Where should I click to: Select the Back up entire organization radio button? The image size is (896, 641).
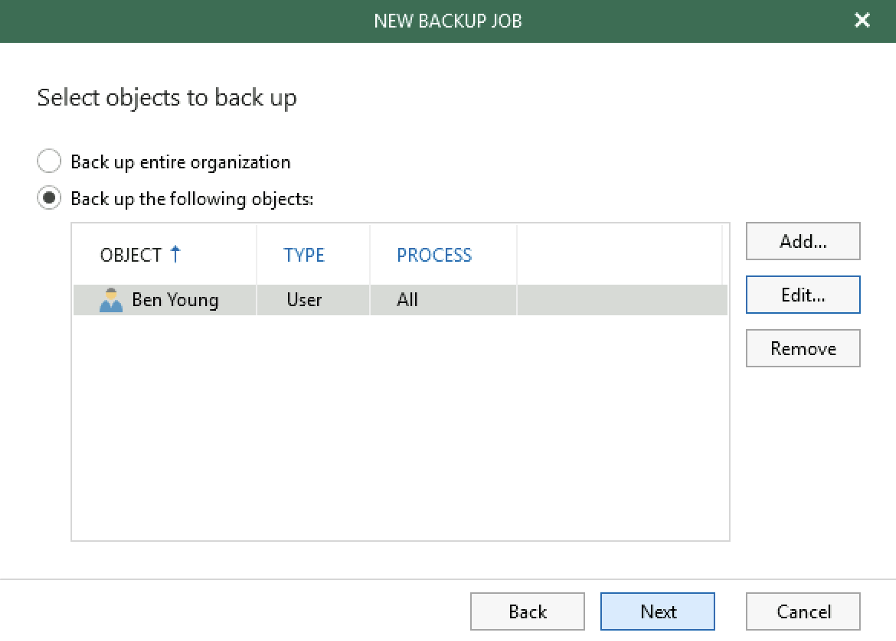point(49,161)
